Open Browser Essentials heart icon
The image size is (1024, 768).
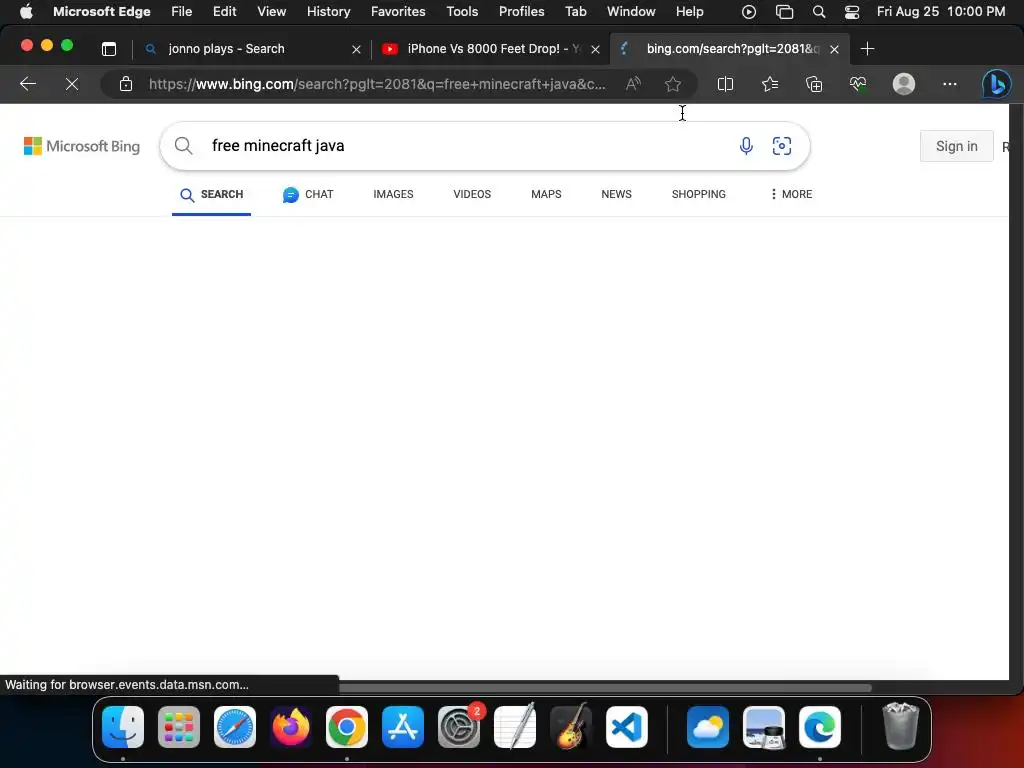tap(858, 84)
